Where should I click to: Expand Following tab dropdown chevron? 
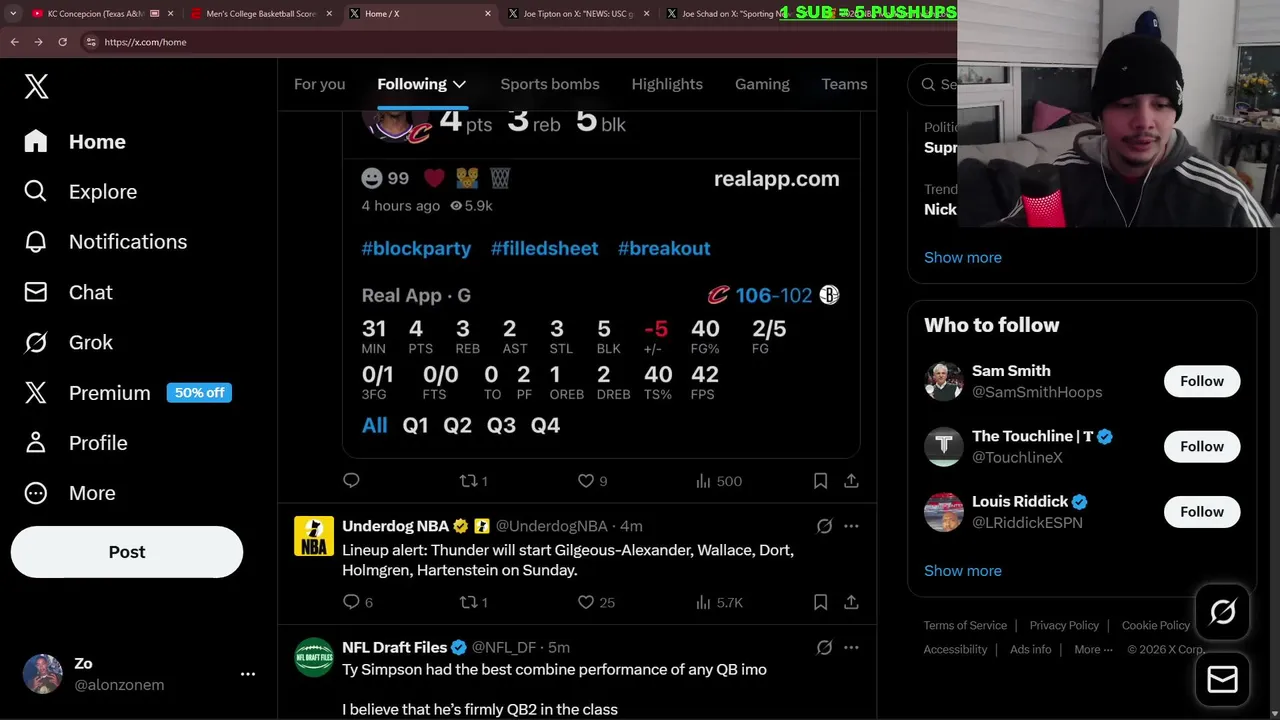tap(459, 84)
